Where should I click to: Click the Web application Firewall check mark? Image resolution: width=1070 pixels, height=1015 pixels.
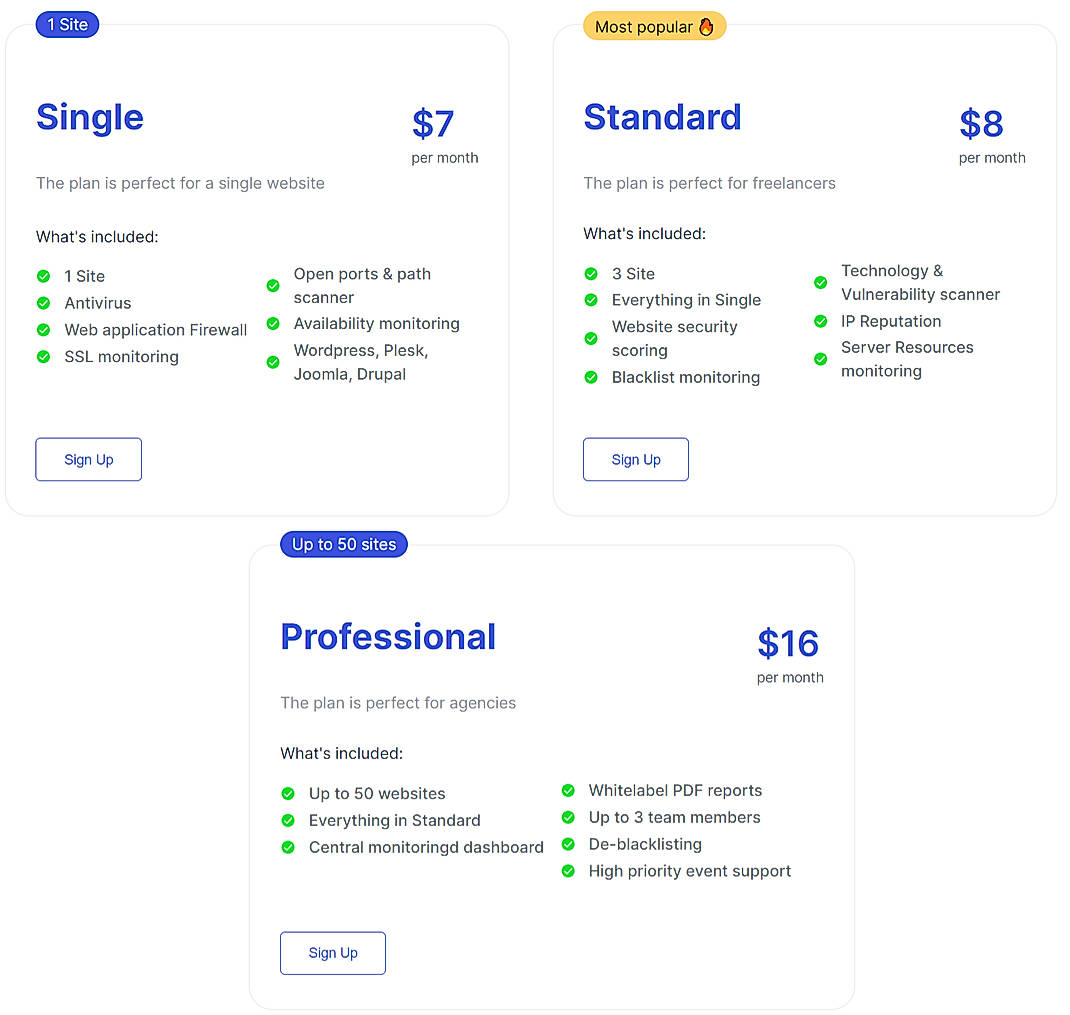[x=43, y=330]
